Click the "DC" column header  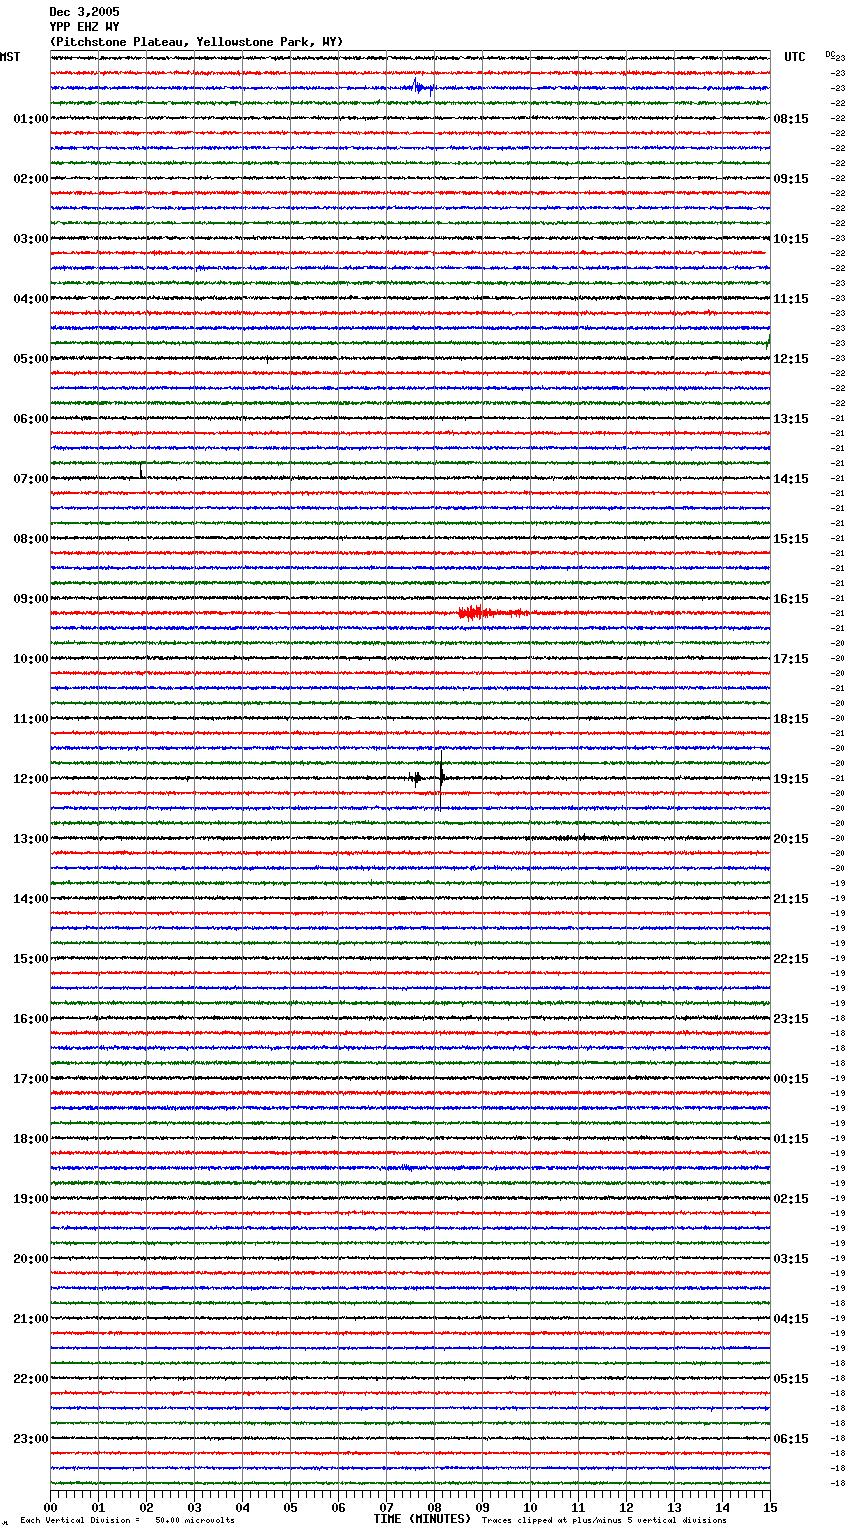830,55
